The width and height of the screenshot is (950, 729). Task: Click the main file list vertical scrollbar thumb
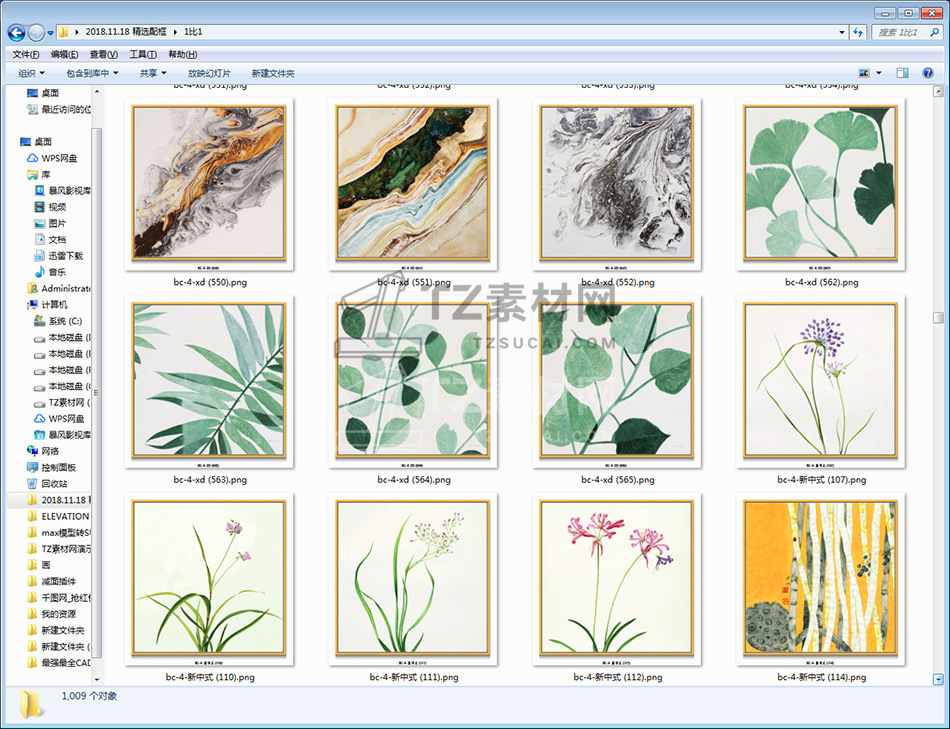tap(938, 317)
